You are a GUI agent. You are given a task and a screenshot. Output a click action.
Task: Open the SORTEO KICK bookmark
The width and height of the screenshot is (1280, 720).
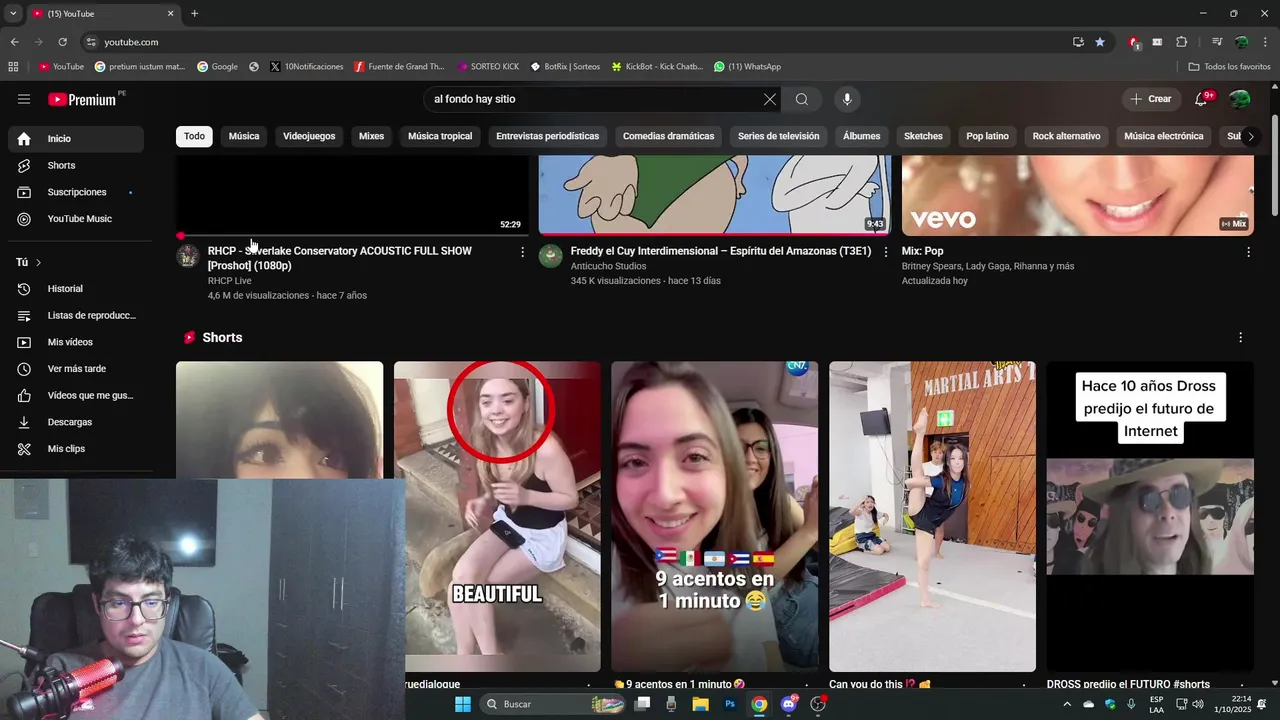[x=487, y=67]
